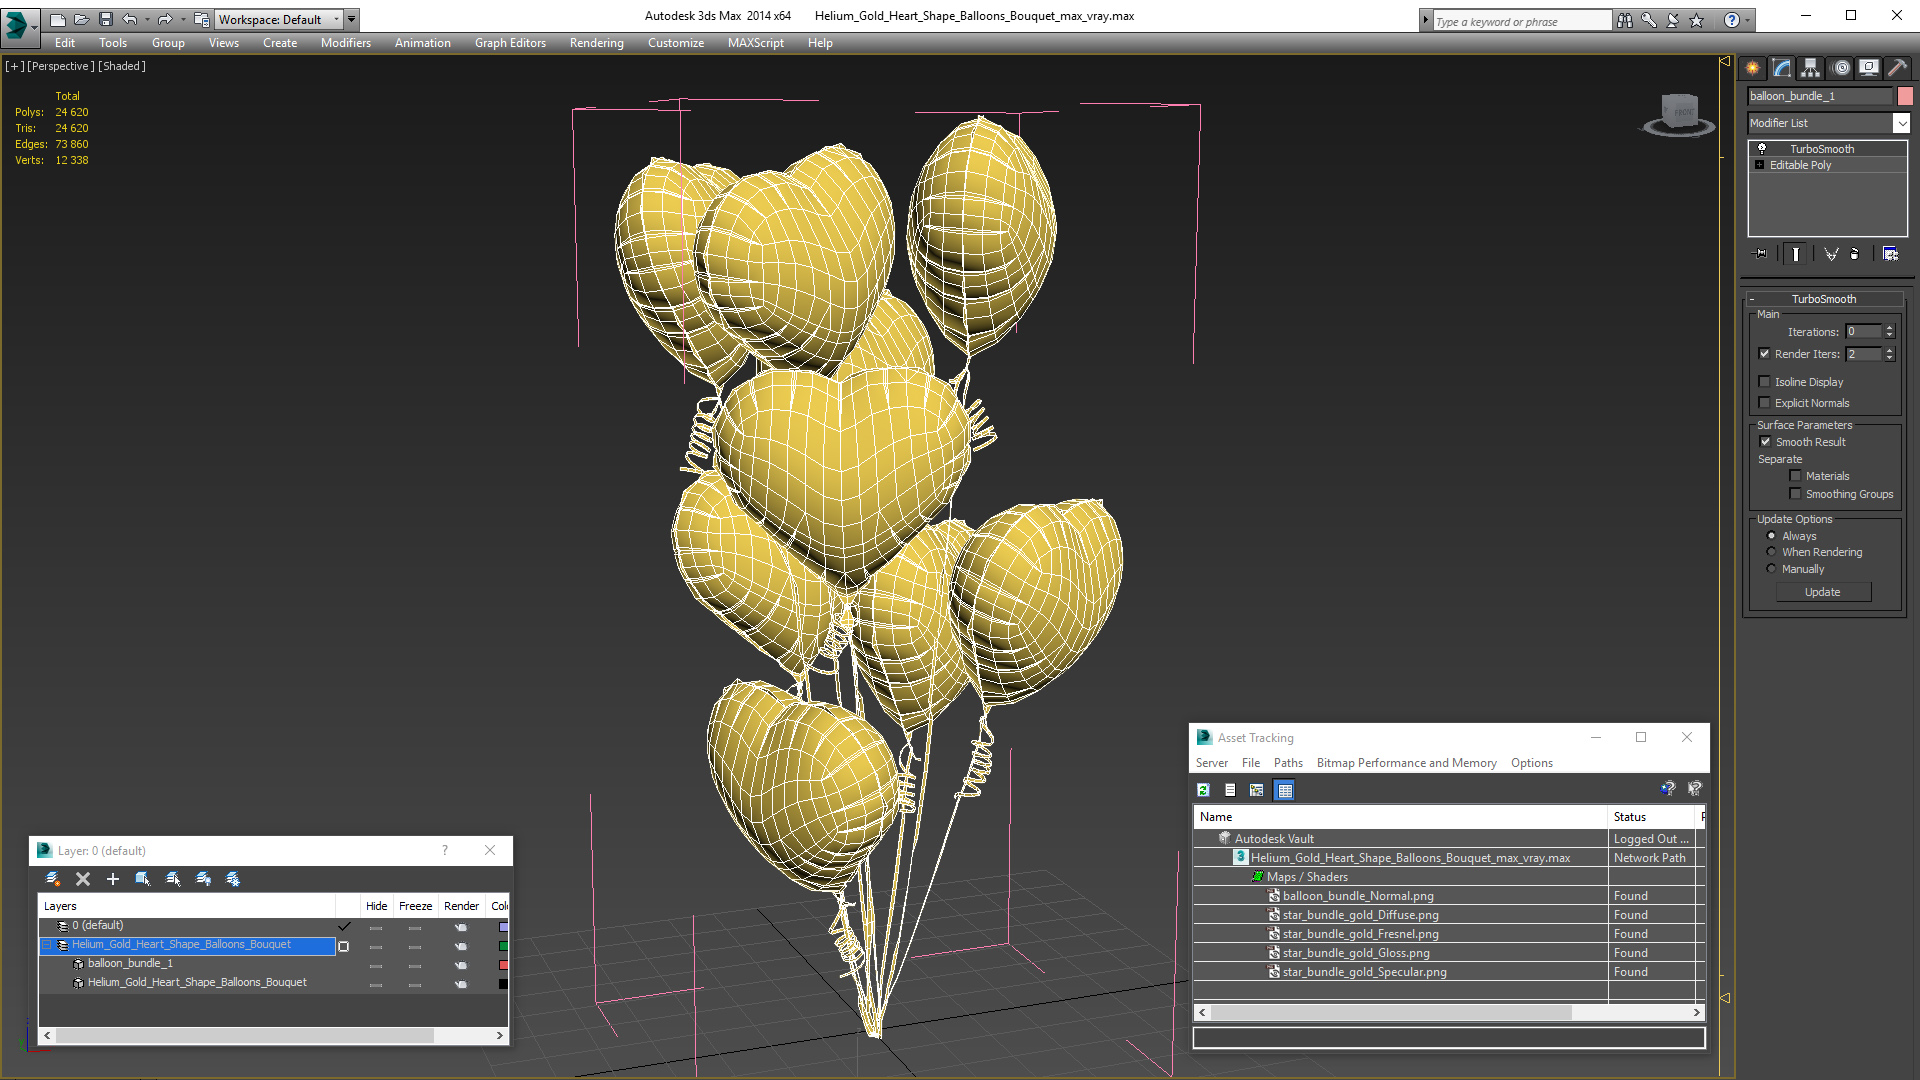Viewport: 1920px width, 1080px height.
Task: Enable Explicit Normals checkbox
Action: pyautogui.click(x=1765, y=403)
